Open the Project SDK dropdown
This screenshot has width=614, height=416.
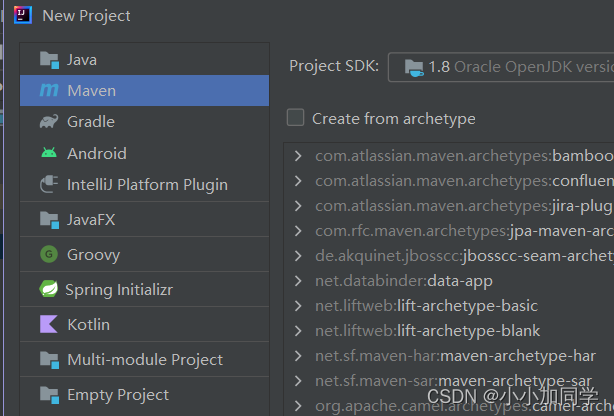[501, 67]
